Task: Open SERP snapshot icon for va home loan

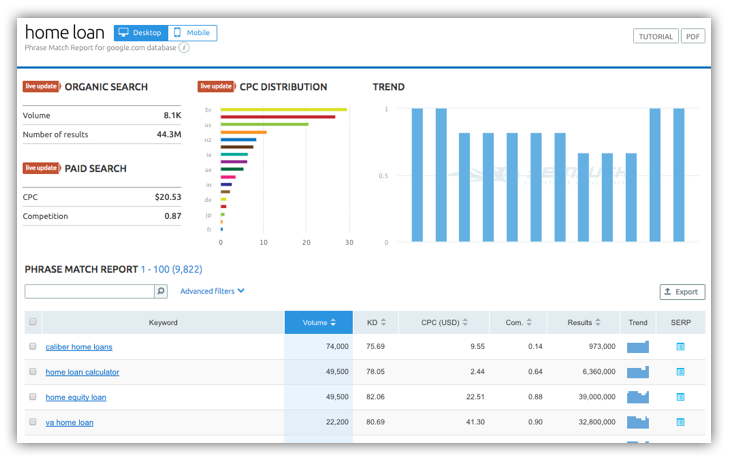Action: coord(680,422)
